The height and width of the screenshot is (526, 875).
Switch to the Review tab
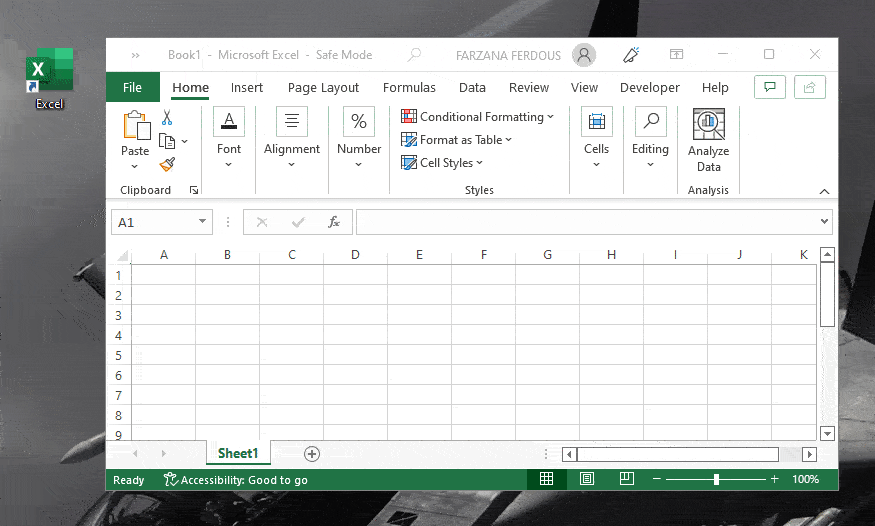click(x=529, y=88)
